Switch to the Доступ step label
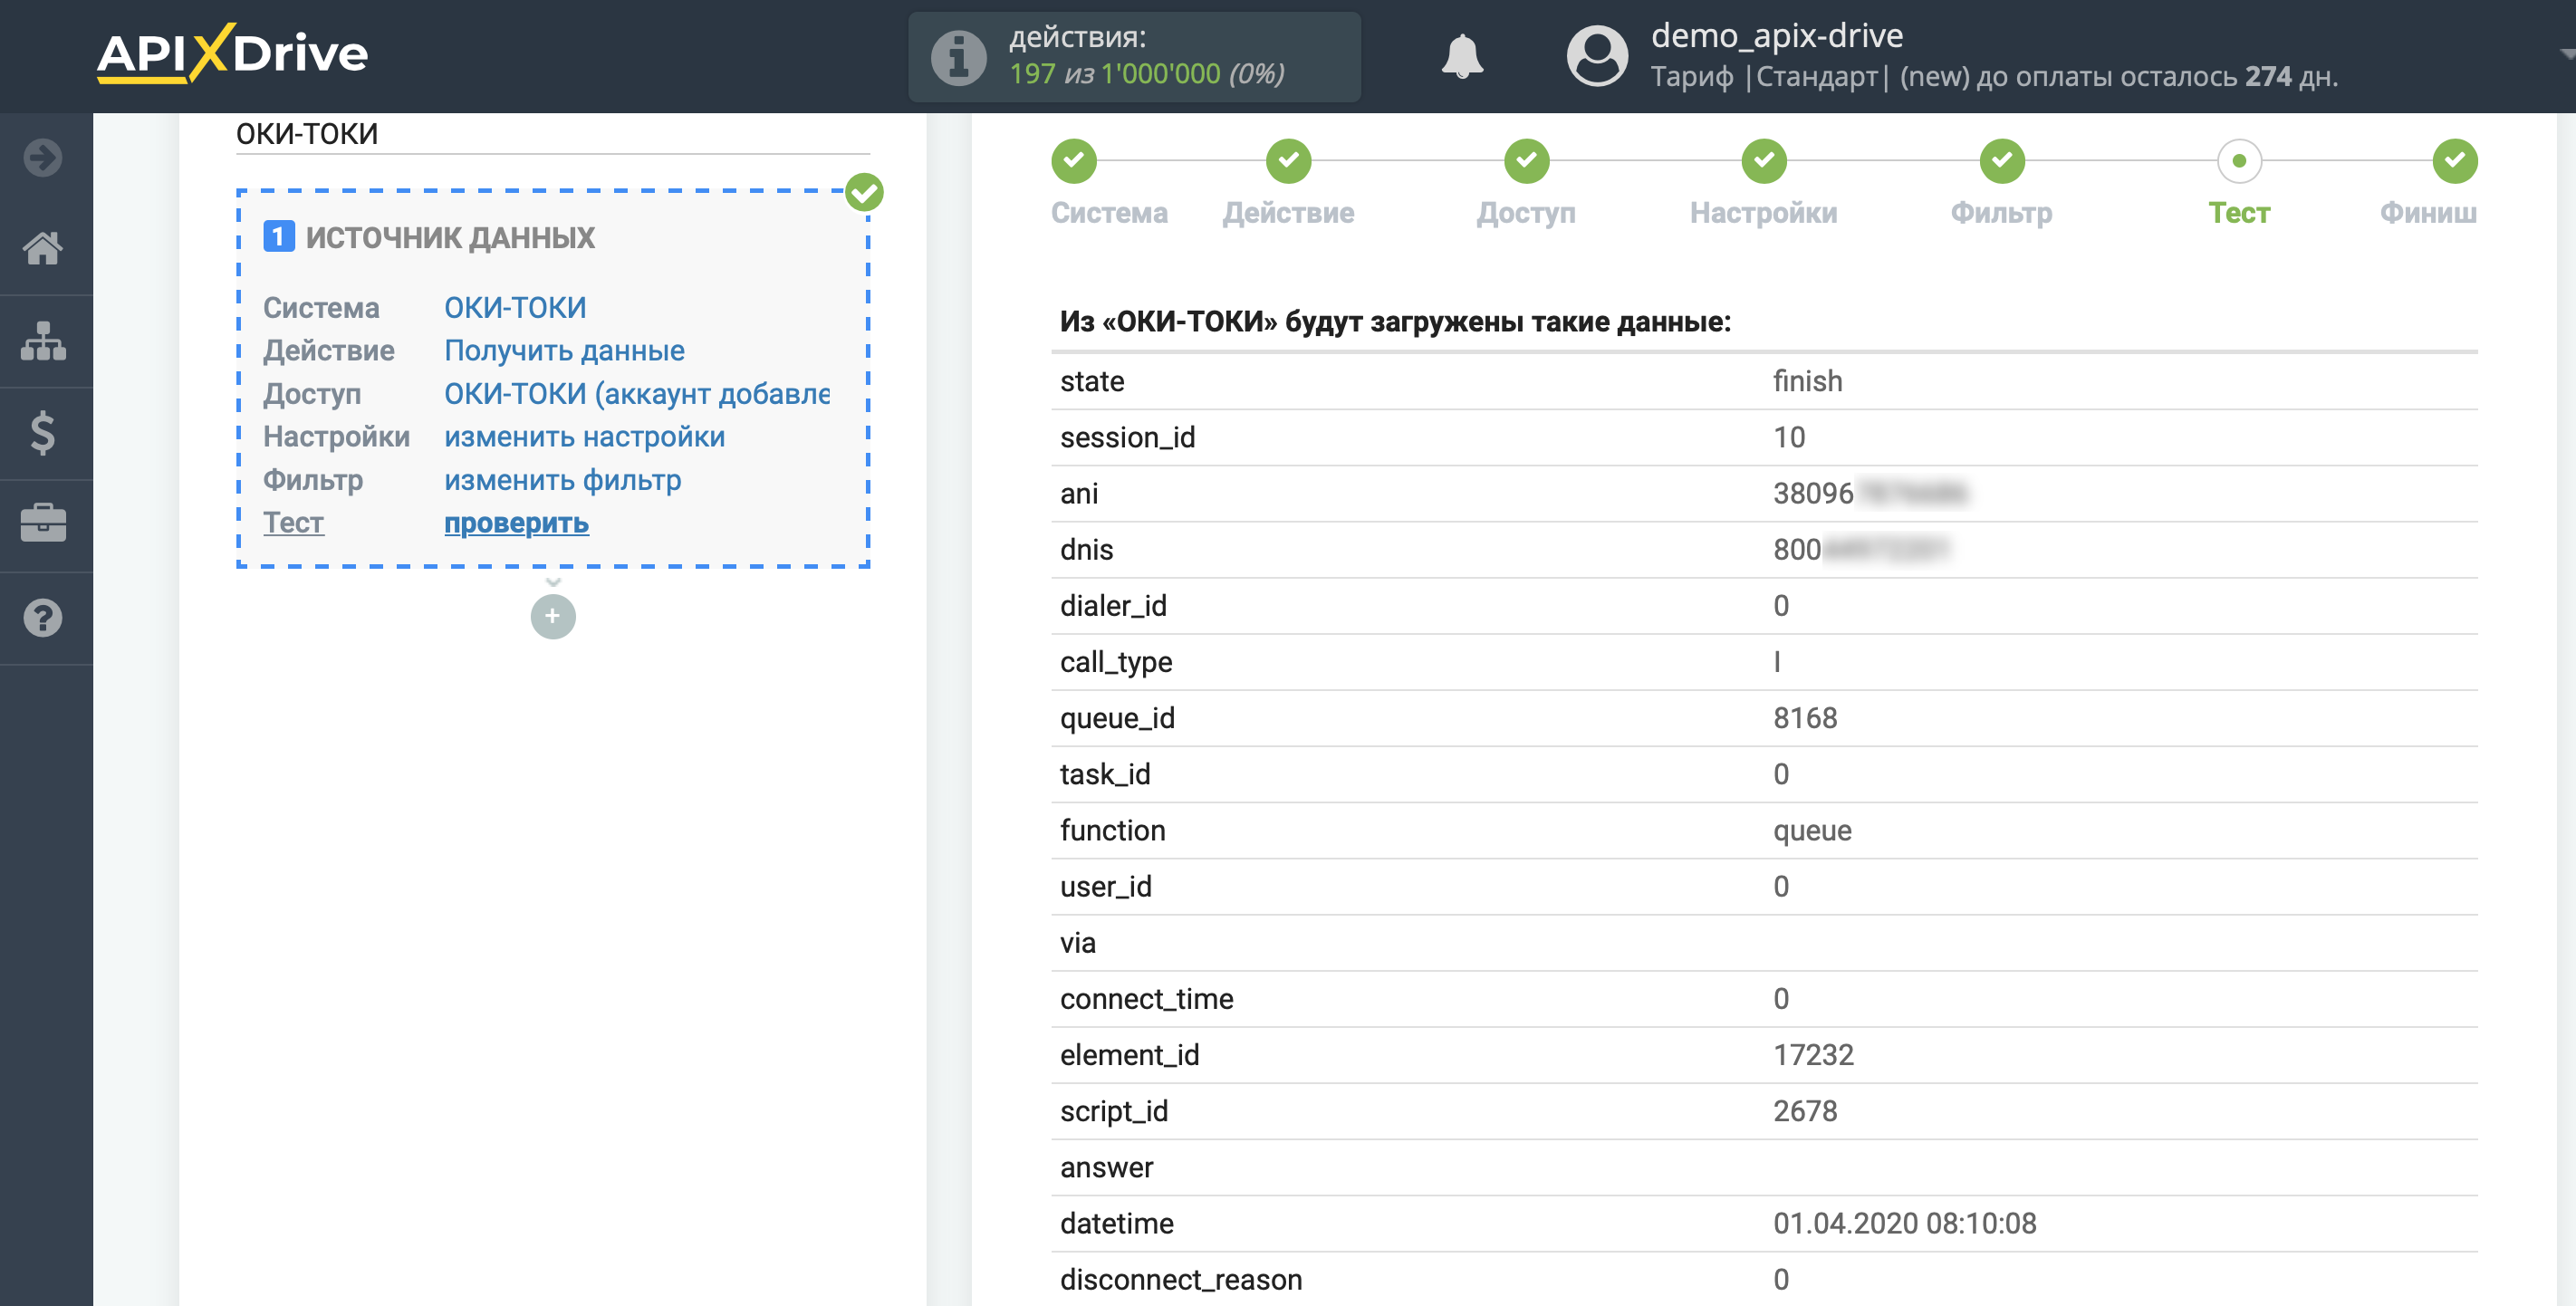 click(x=1526, y=213)
